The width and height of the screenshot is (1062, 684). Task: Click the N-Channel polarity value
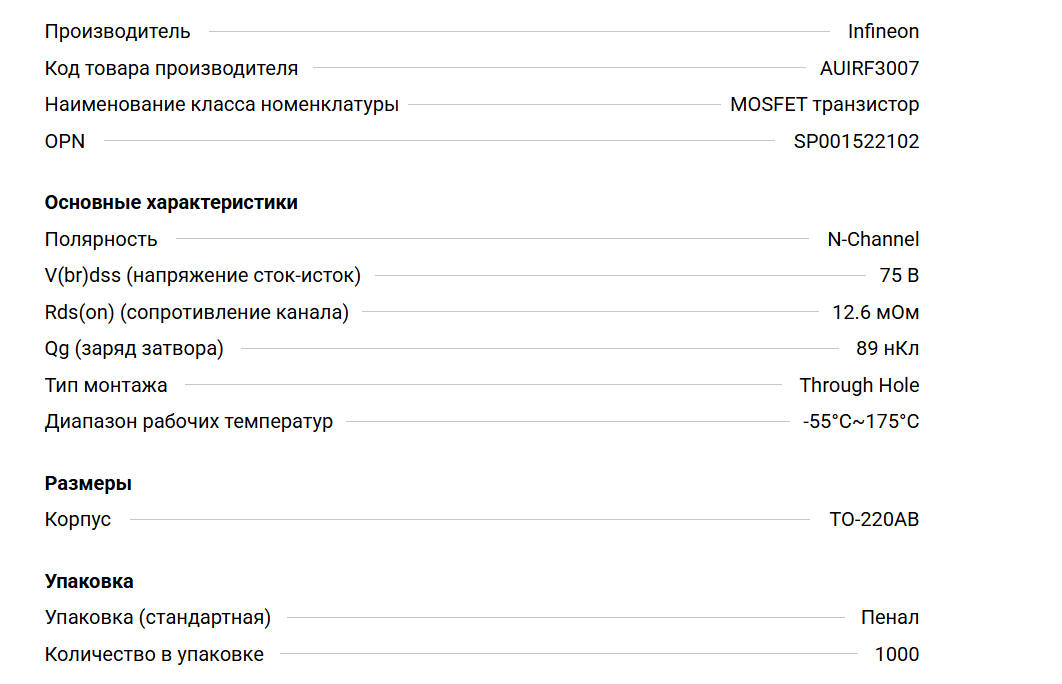coord(873,239)
